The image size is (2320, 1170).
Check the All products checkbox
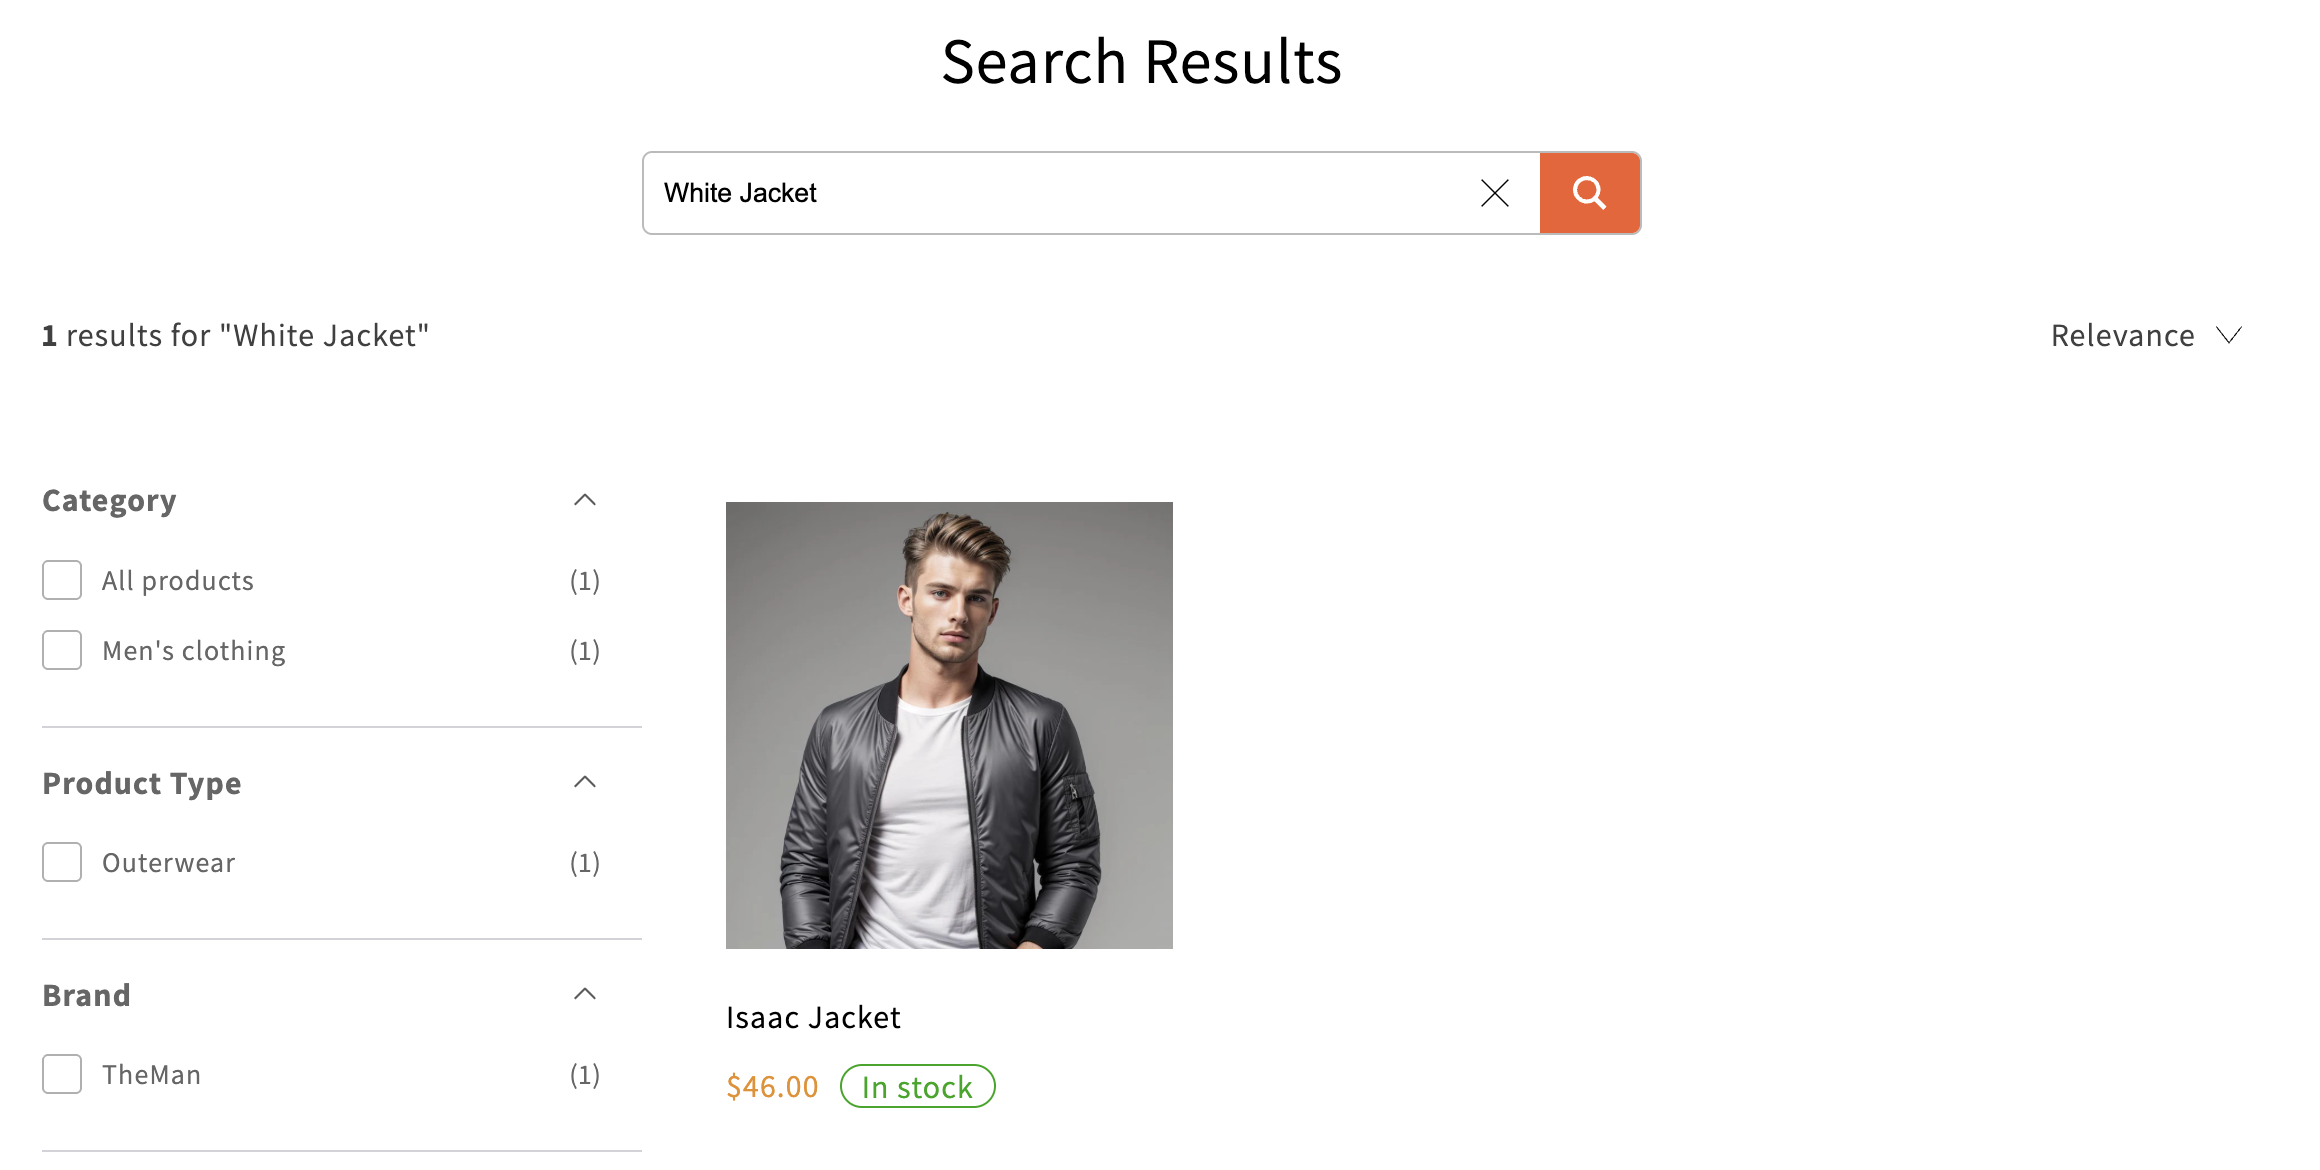[62, 580]
